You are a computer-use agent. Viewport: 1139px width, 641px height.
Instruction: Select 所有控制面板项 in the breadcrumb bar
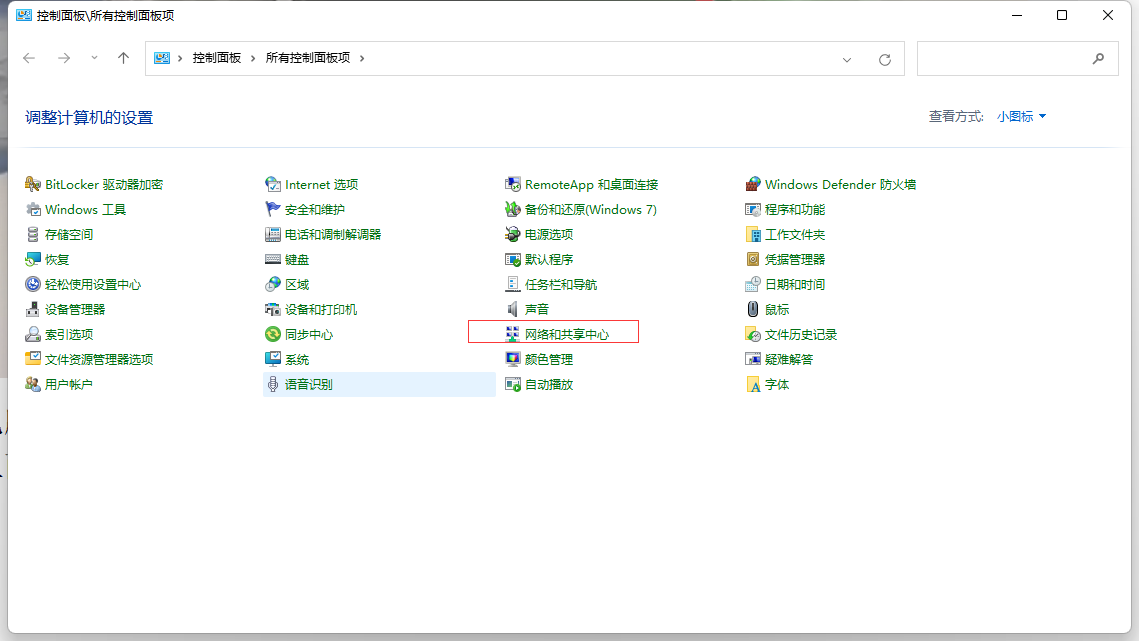pos(310,58)
